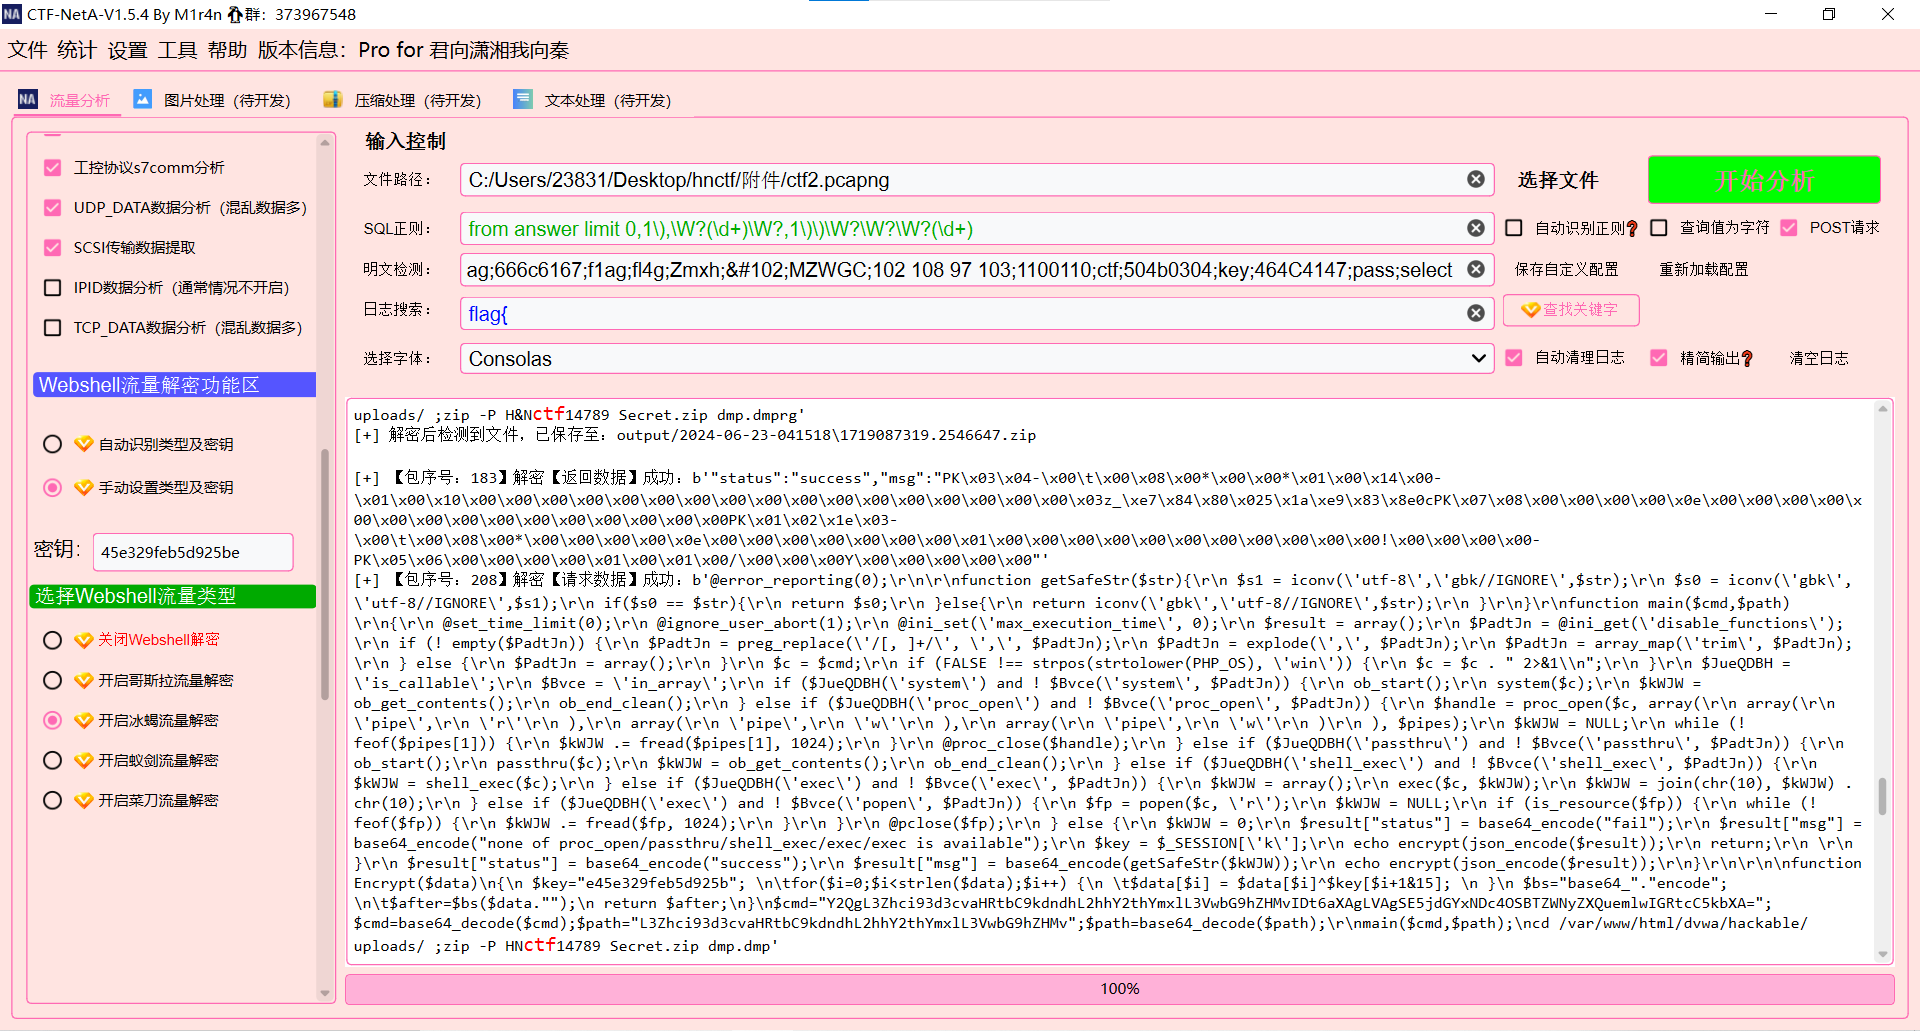Image resolution: width=1920 pixels, height=1031 pixels.
Task: Toggle 精简输出 checkbox
Action: point(1659,358)
